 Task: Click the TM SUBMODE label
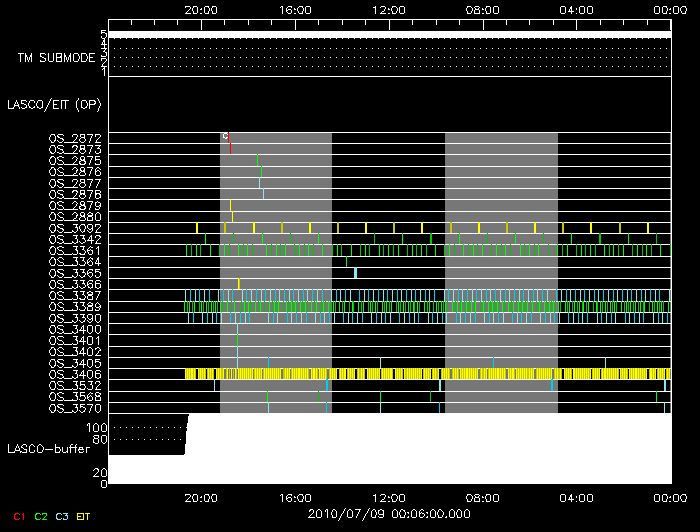pyautogui.click(x=56, y=58)
